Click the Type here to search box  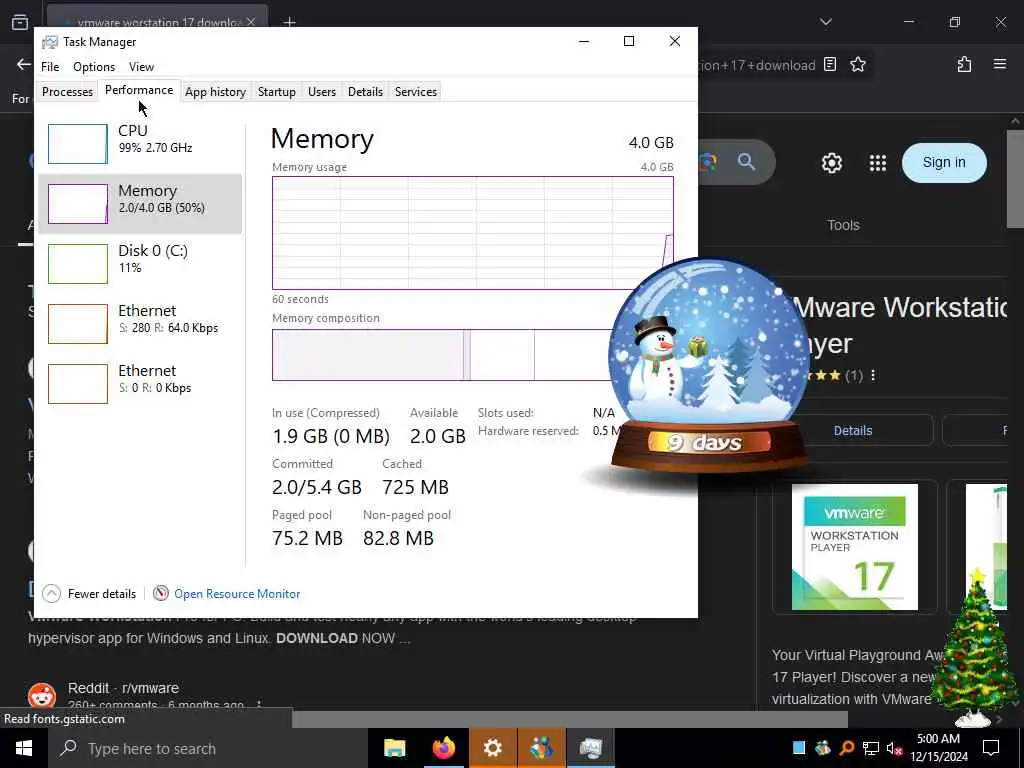coord(208,748)
